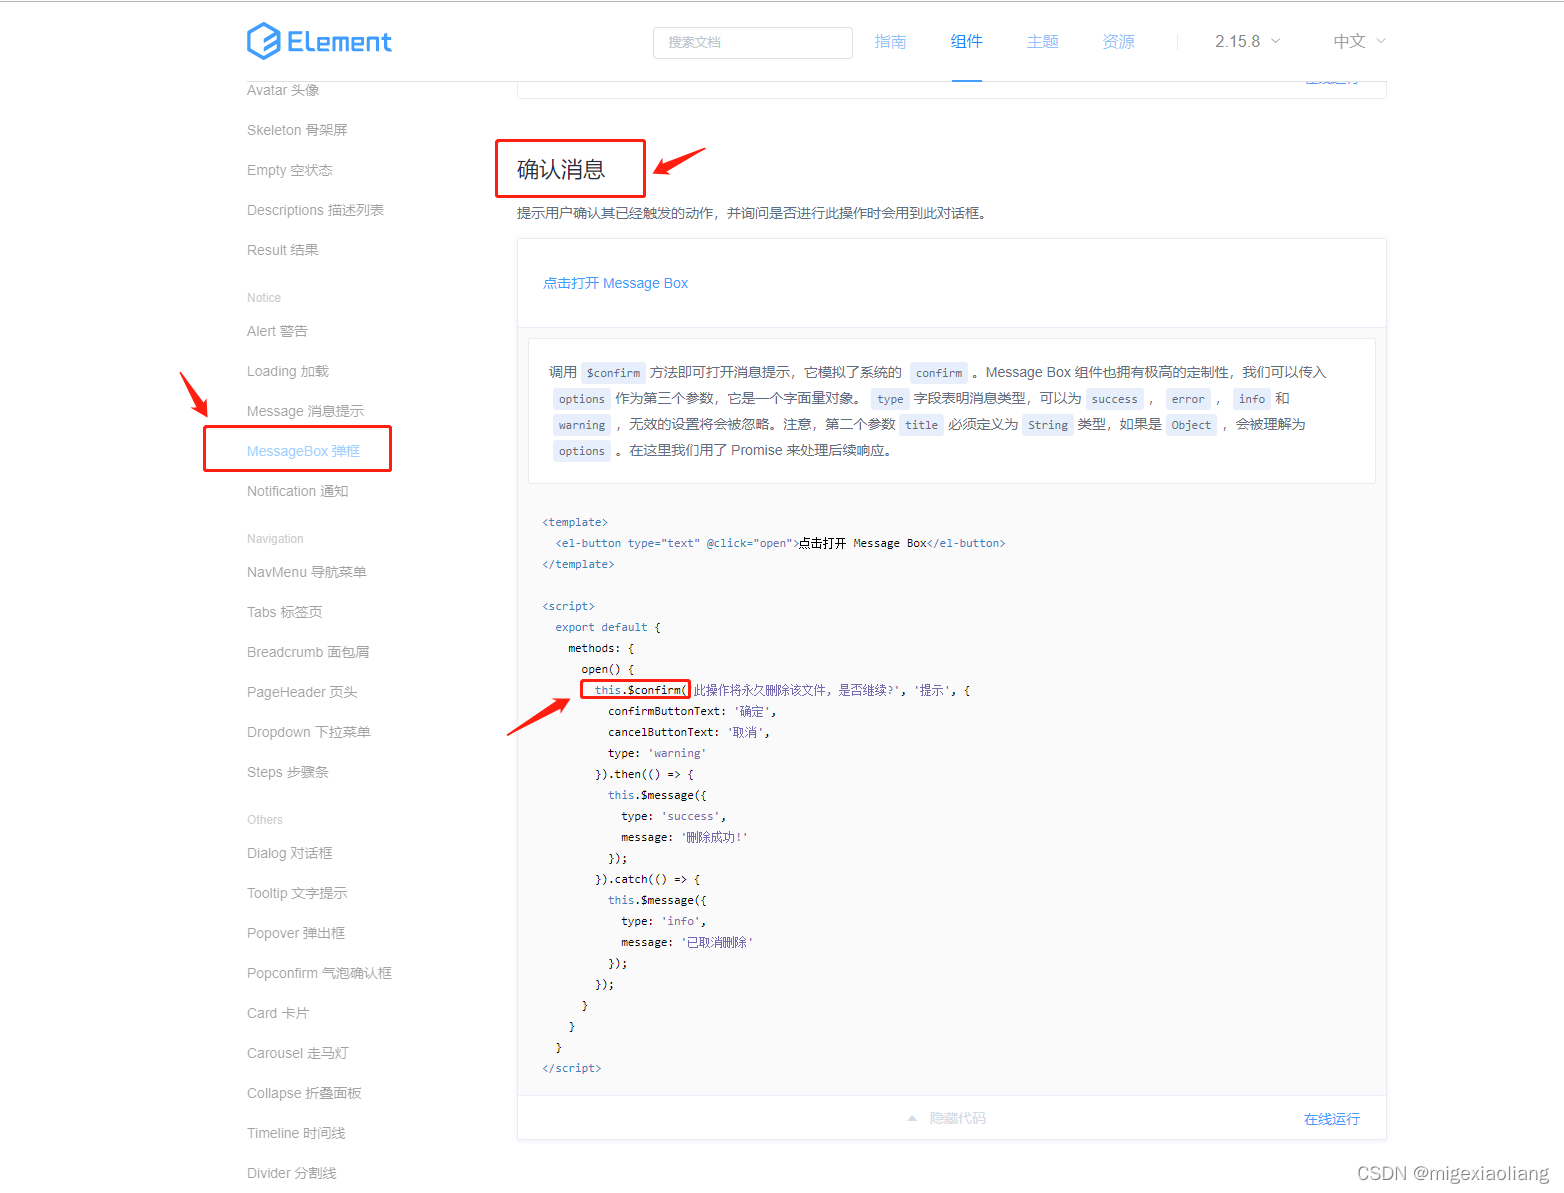1564x1193 pixels.
Task: Open Steps 步骤条 in the sidebar
Action: [x=288, y=772]
